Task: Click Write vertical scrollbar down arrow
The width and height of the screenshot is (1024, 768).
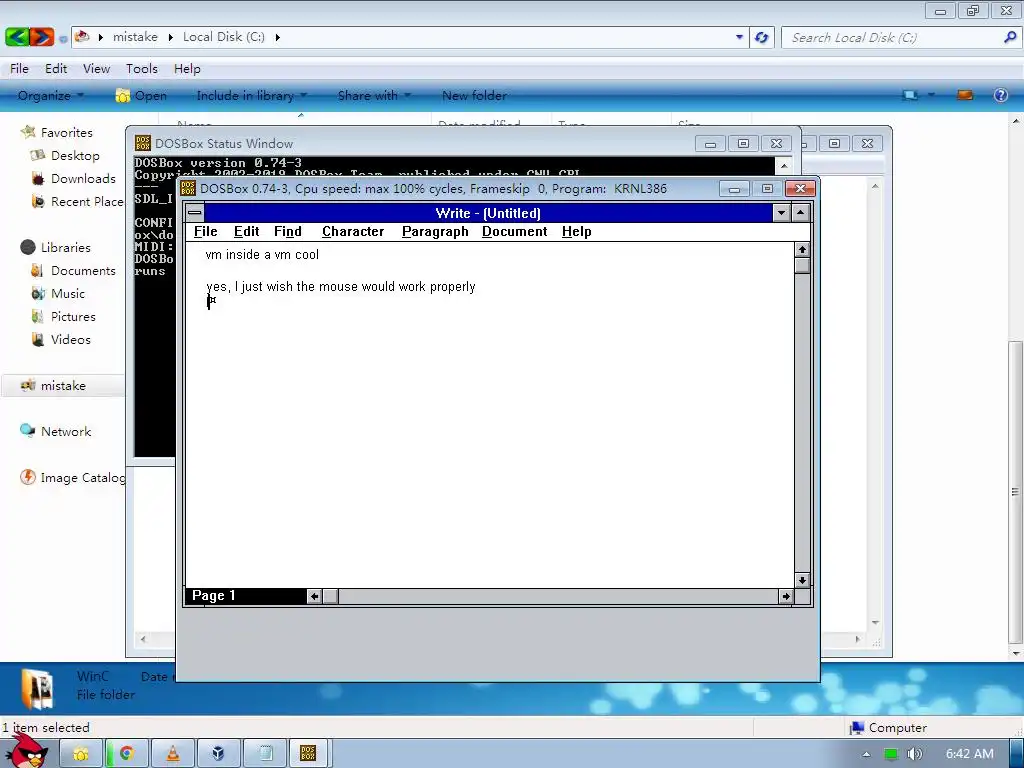Action: (802, 580)
